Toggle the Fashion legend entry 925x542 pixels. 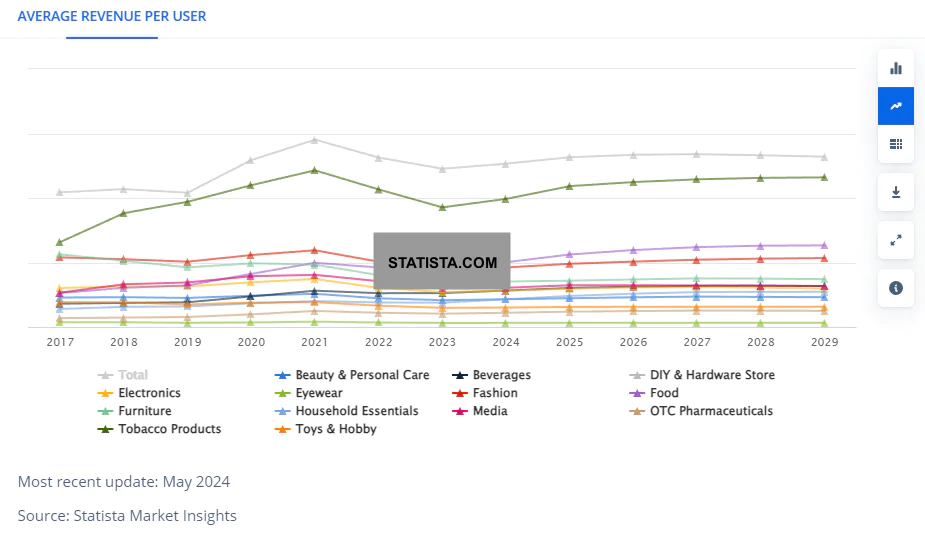[x=485, y=393]
